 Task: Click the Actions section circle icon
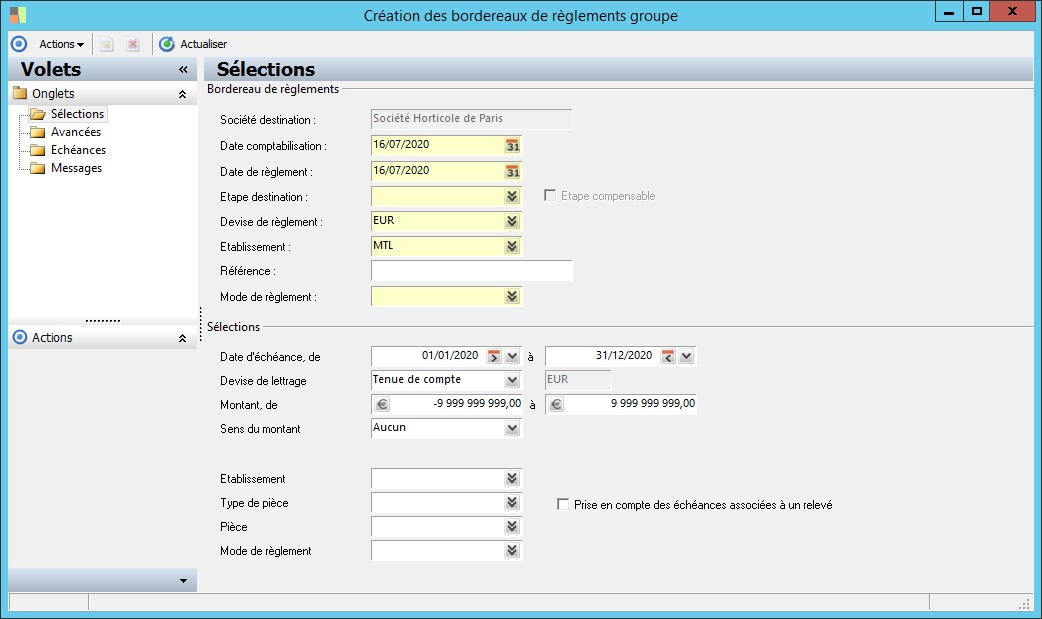click(21, 337)
